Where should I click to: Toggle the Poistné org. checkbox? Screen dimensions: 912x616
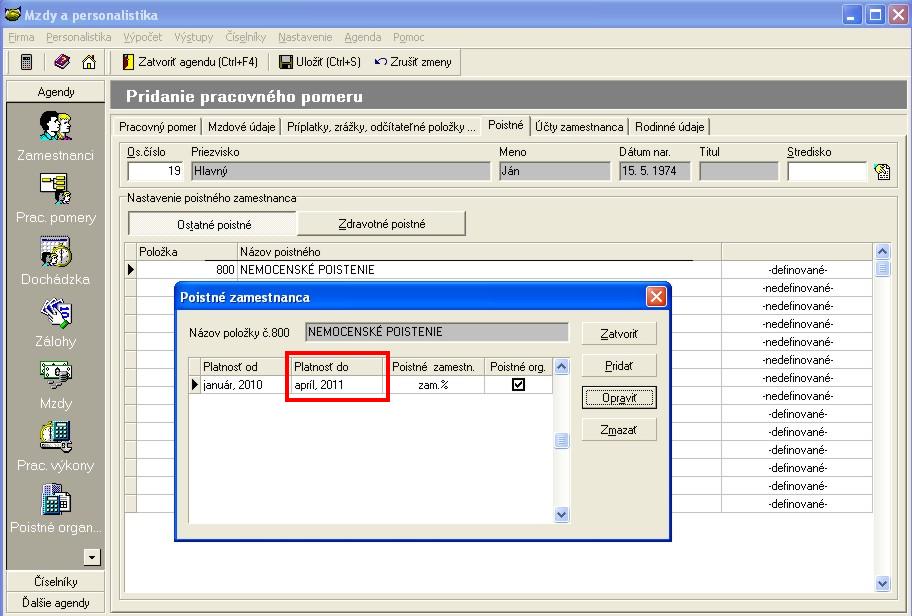click(518, 385)
